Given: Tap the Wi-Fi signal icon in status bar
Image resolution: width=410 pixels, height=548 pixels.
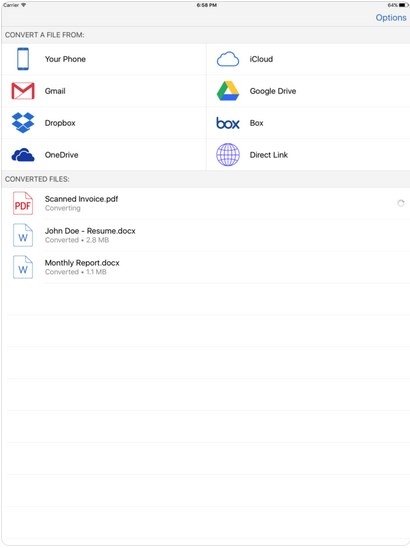Looking at the screenshot, I should [x=23, y=5].
